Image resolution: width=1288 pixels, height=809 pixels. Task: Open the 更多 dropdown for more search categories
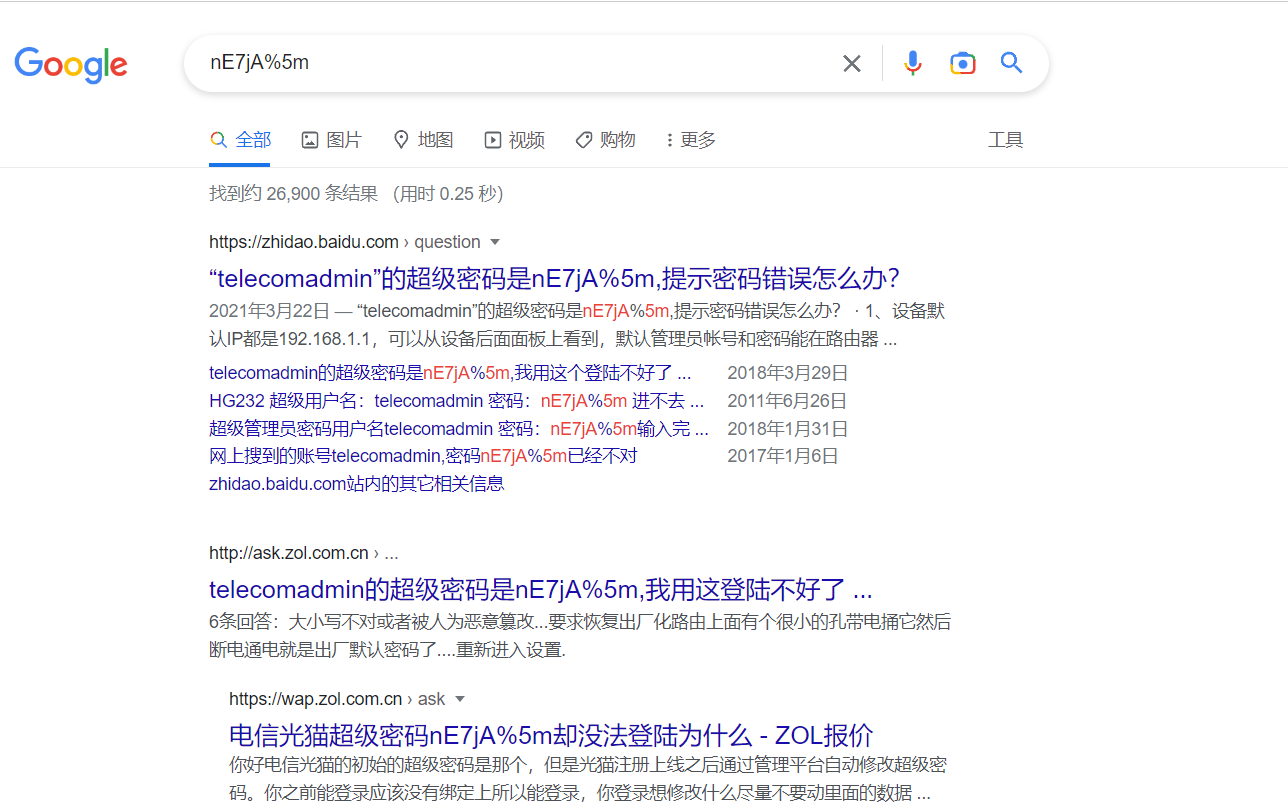coord(689,139)
